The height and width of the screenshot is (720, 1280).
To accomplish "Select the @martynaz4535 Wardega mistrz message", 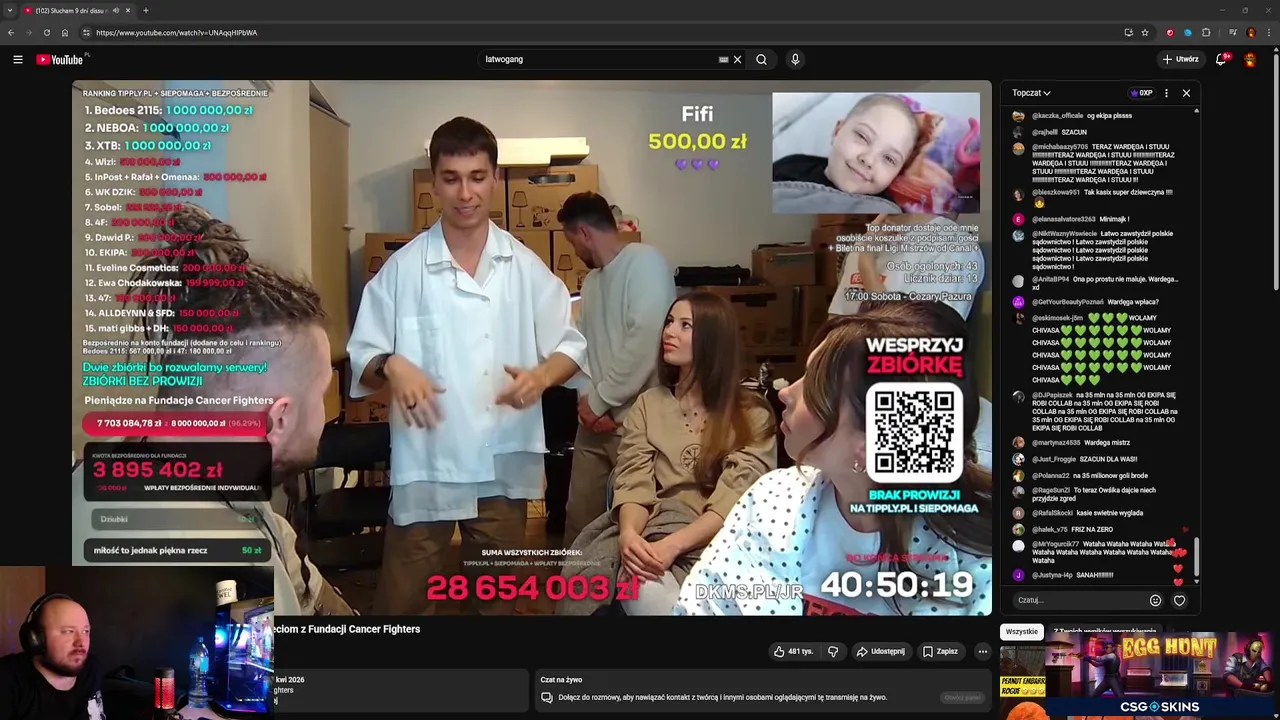I will coord(1072,443).
